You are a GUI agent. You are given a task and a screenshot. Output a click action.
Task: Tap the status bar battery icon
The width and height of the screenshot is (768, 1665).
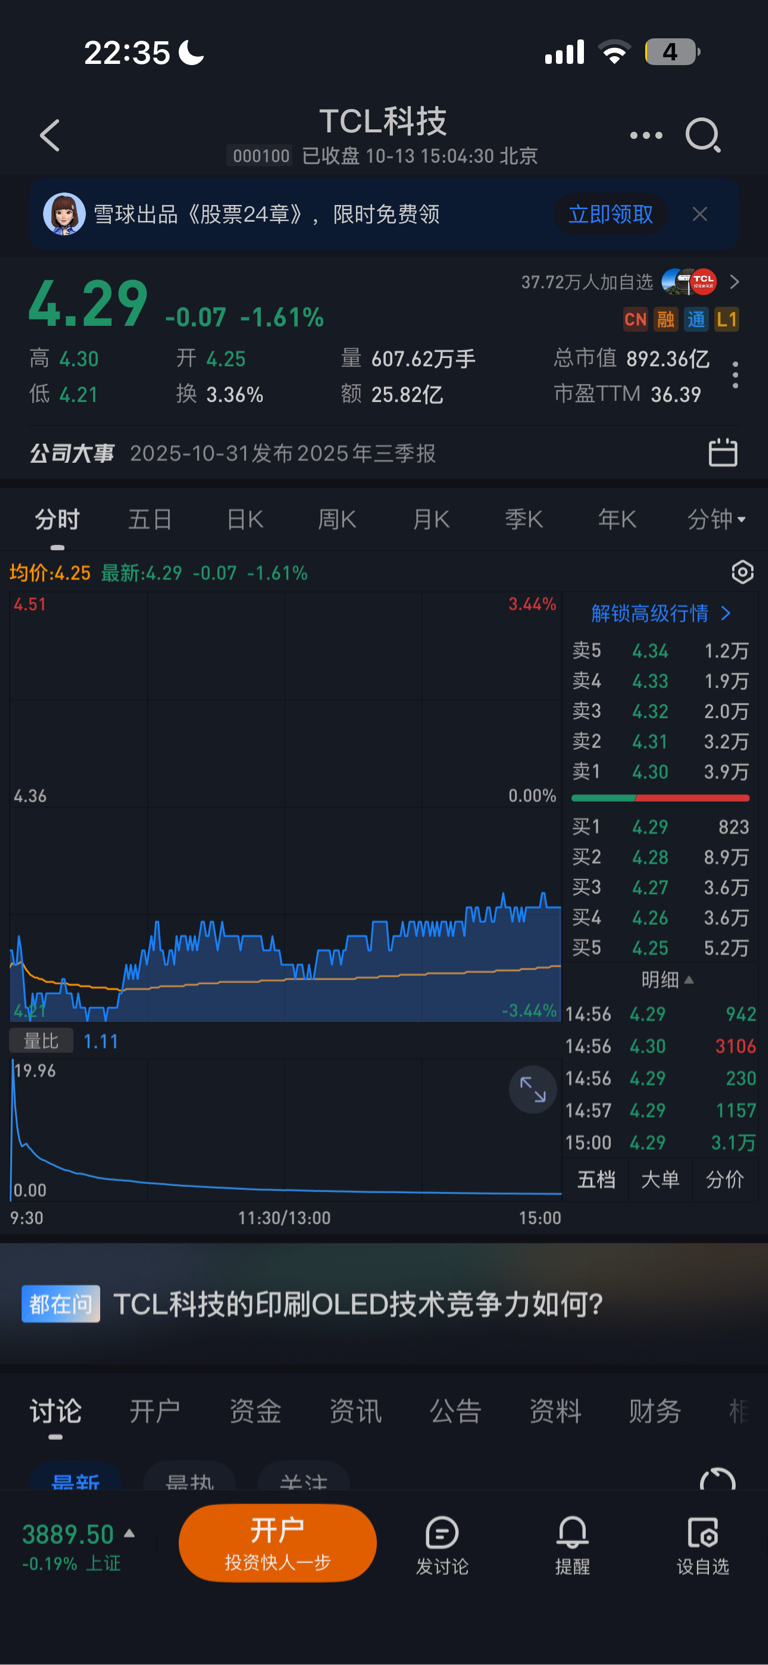coord(672,52)
